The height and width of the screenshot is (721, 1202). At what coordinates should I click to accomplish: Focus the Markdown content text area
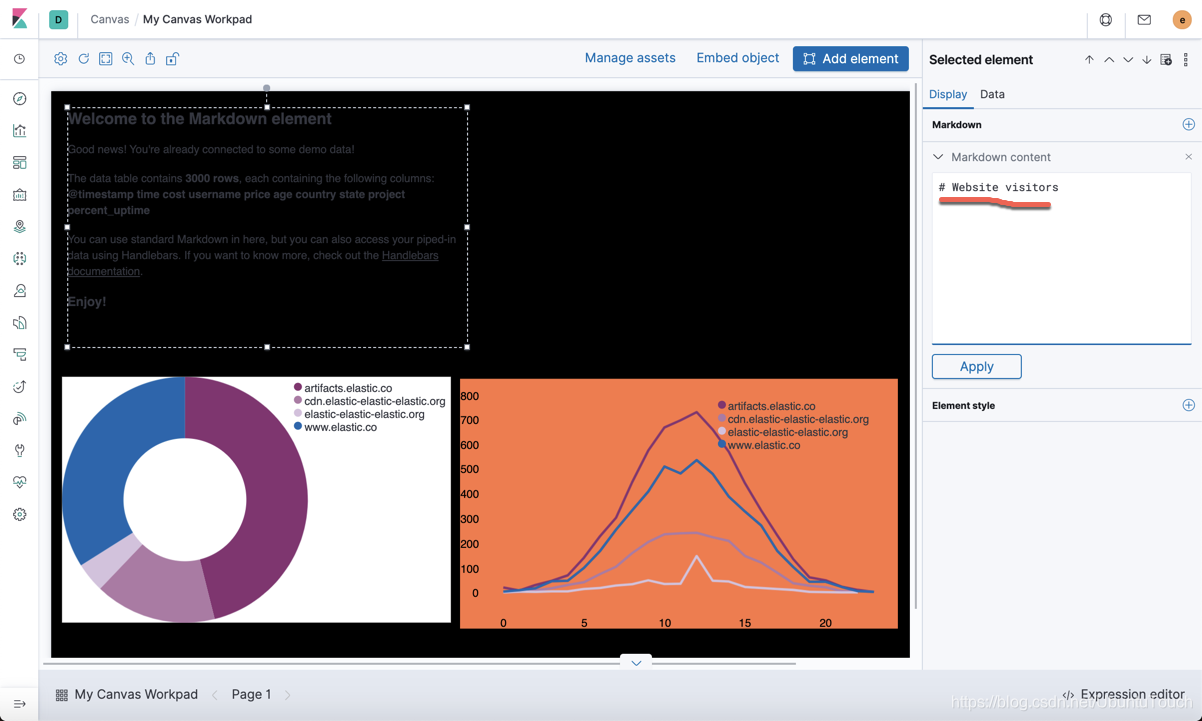click(1061, 258)
